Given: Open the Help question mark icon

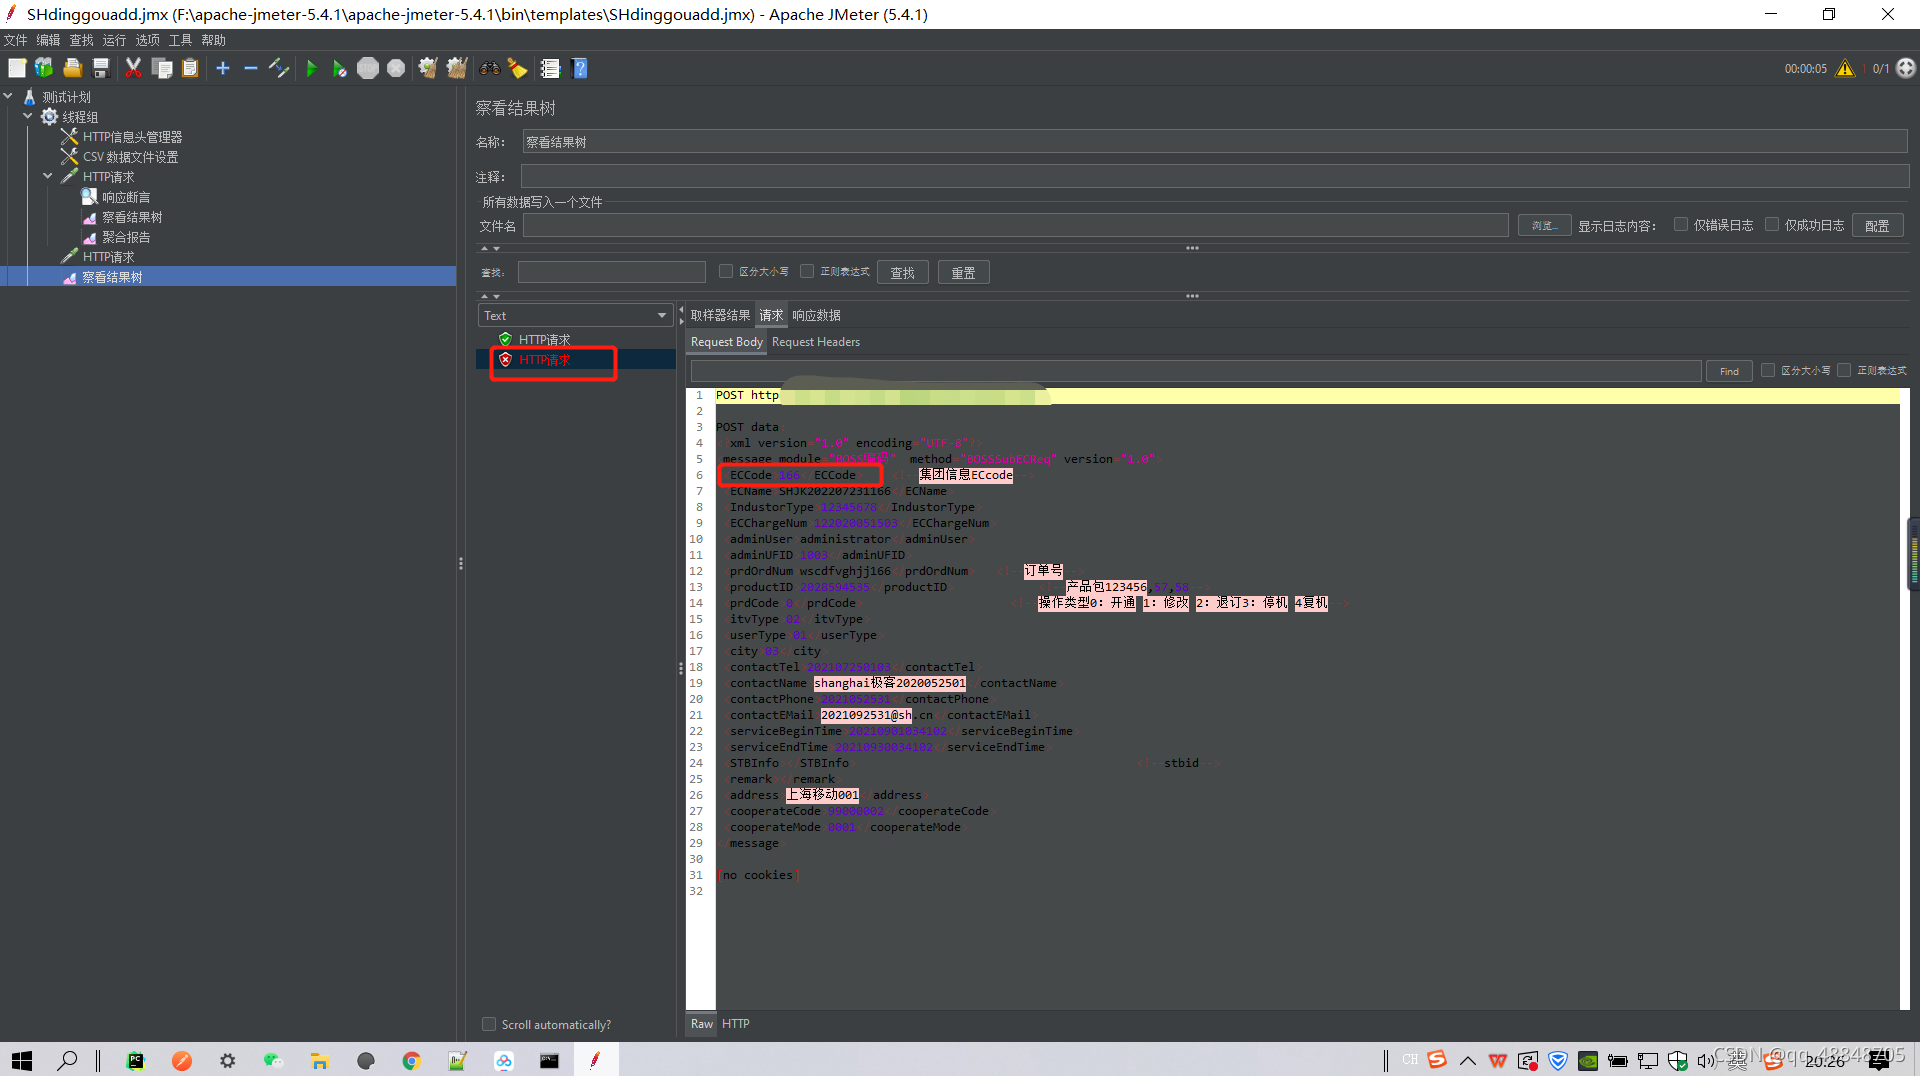Looking at the screenshot, I should pyautogui.click(x=579, y=68).
